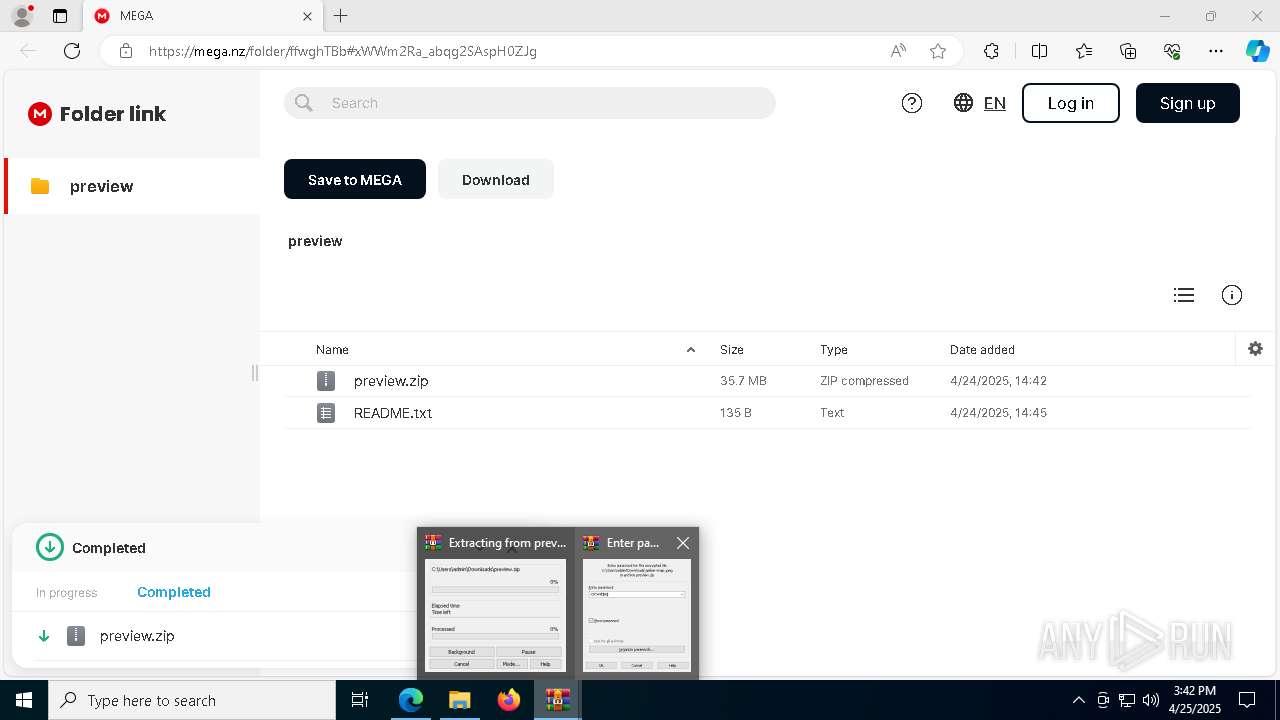
Task: Switch to In progress transfers tab
Action: 67,593
